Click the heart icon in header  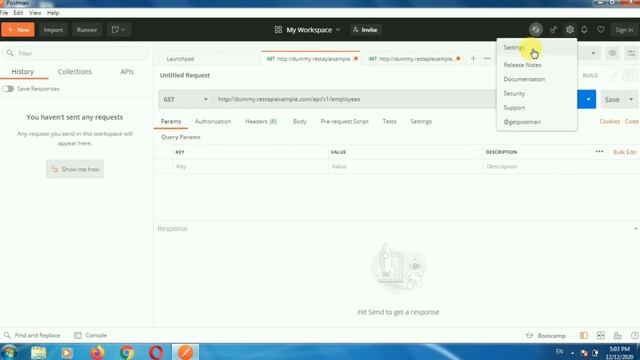(600, 29)
